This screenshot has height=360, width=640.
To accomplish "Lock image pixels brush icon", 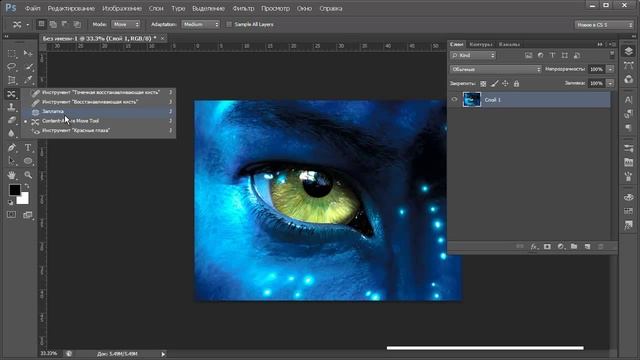I will (494, 84).
